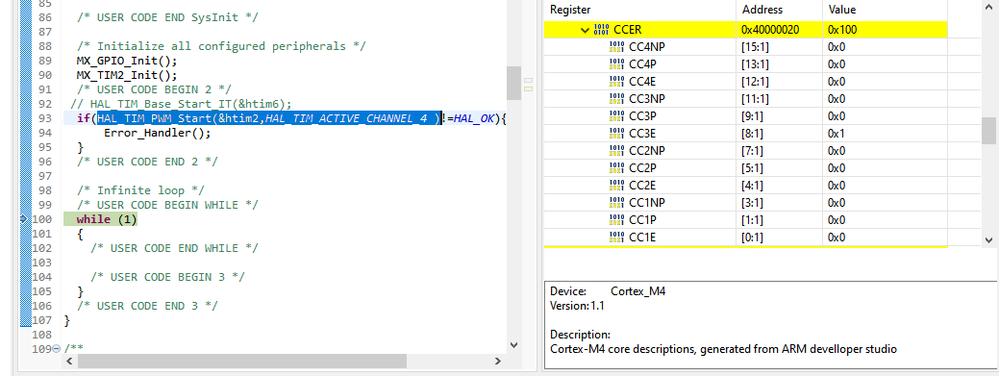The width and height of the screenshot is (999, 376).
Task: Select the CC4NP value 0x0
Action: pos(837,47)
